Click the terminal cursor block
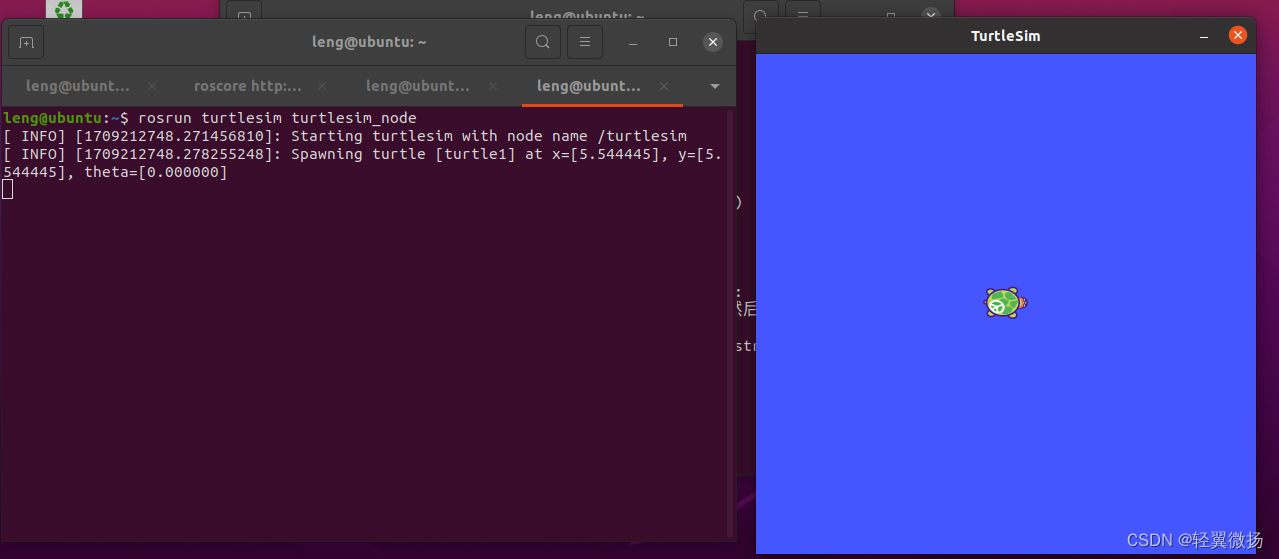Screen dimensions: 1279x559 tap(7, 190)
